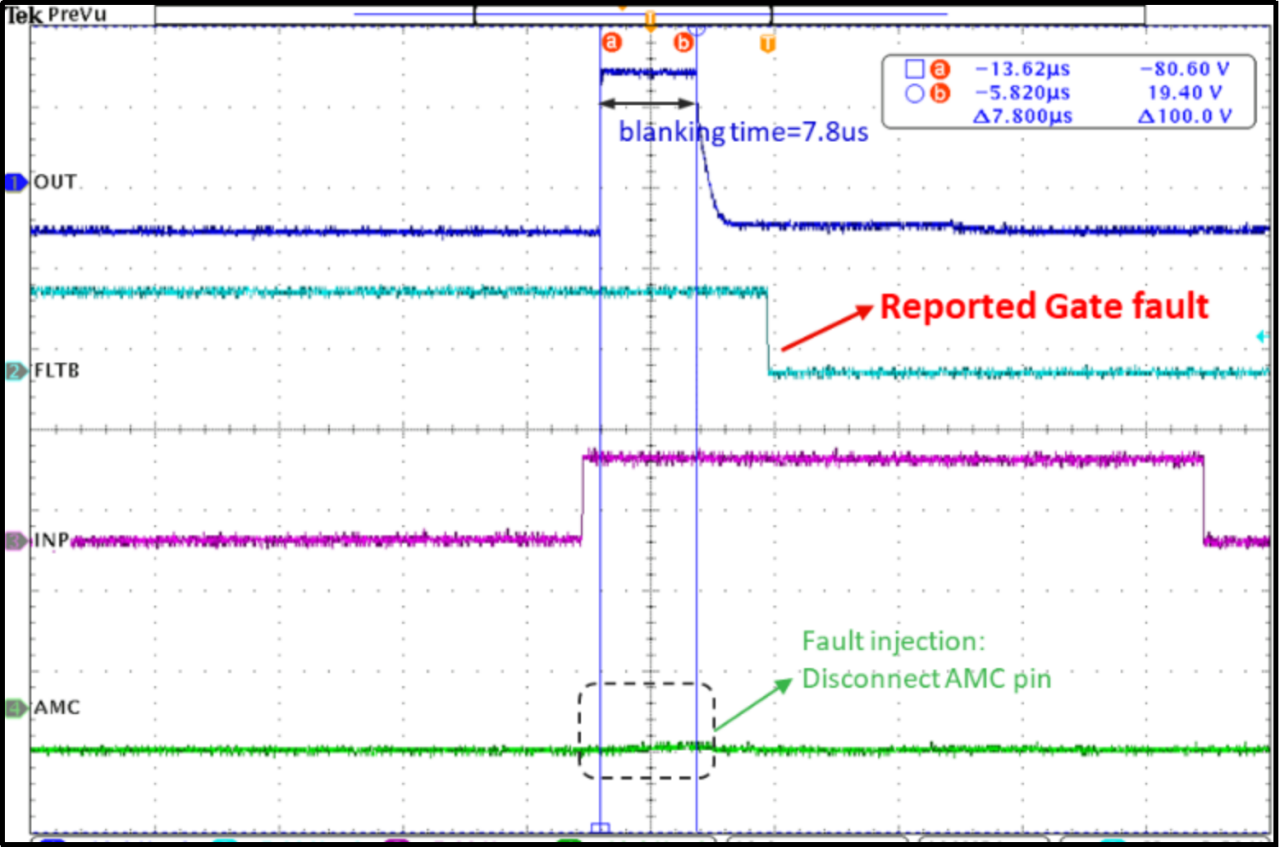Click the blanking time=7.8us annotation
This screenshot has height=847, width=1280.
[x=743, y=132]
